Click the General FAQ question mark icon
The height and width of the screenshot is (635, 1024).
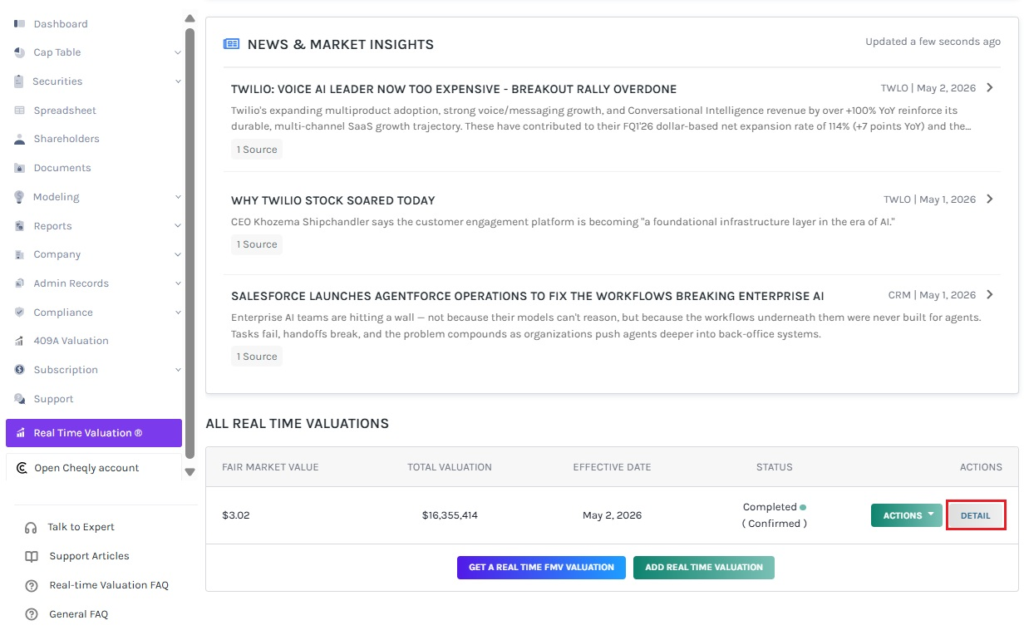pyautogui.click(x=31, y=614)
